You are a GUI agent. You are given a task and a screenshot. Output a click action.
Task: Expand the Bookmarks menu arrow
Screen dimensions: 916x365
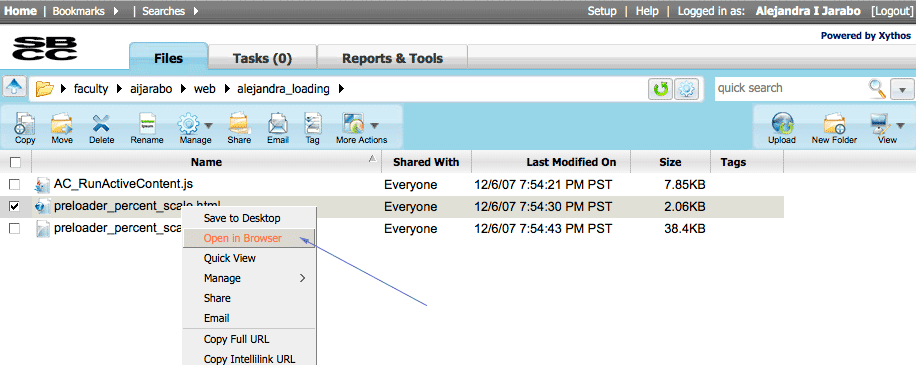coord(116,11)
